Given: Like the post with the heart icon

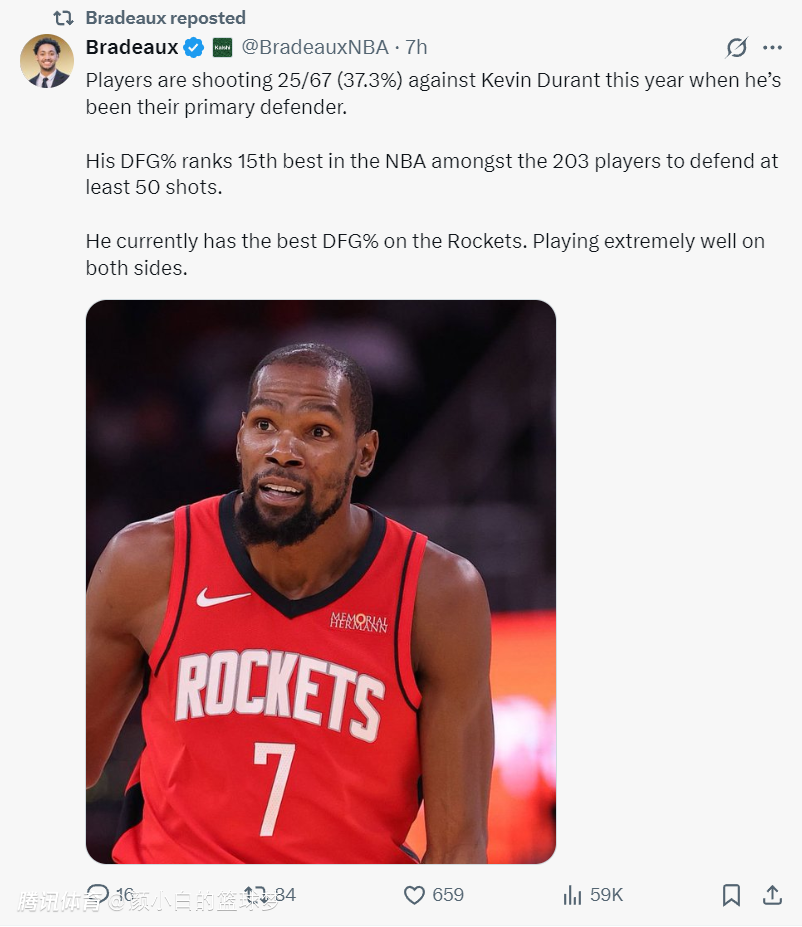Looking at the screenshot, I should tap(414, 895).
